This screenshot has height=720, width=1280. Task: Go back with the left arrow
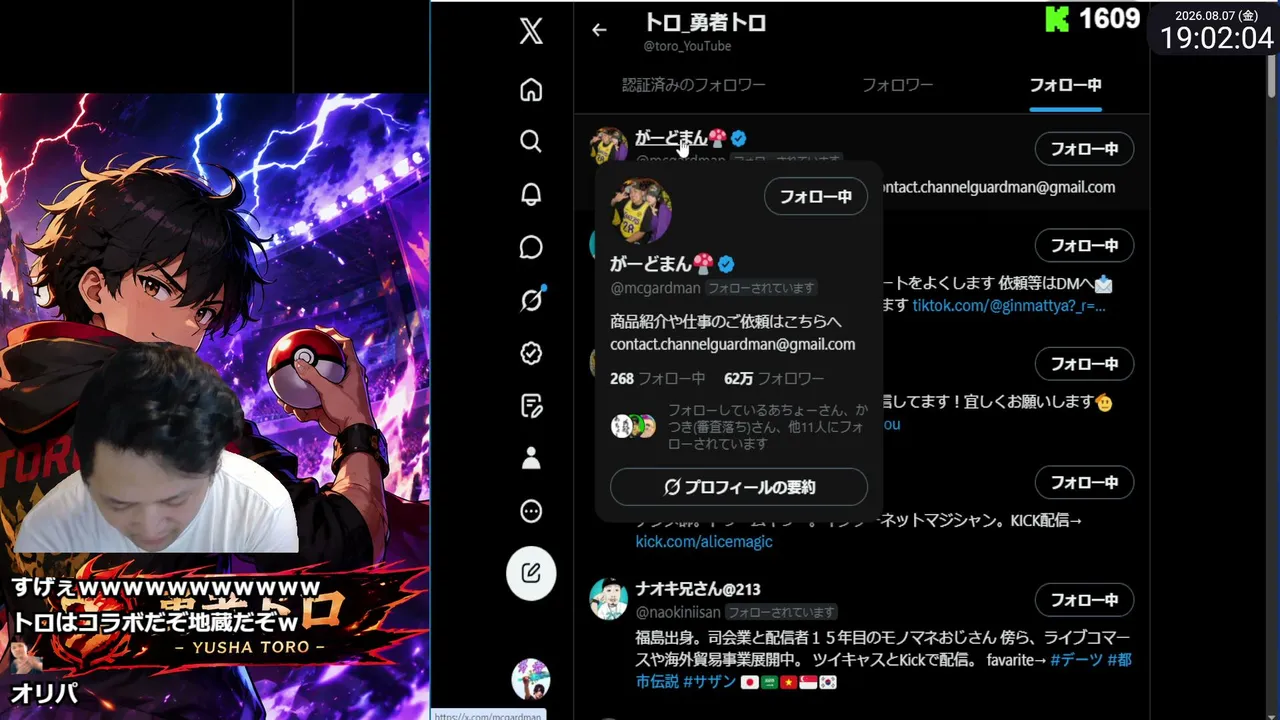[x=599, y=30]
